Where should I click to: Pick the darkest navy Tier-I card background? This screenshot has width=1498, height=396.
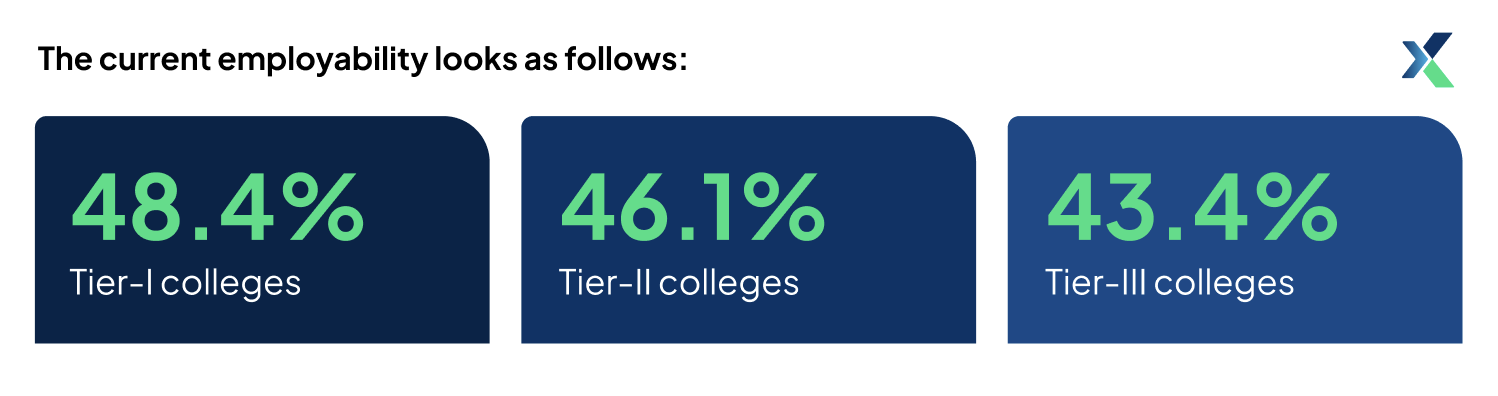point(262,230)
